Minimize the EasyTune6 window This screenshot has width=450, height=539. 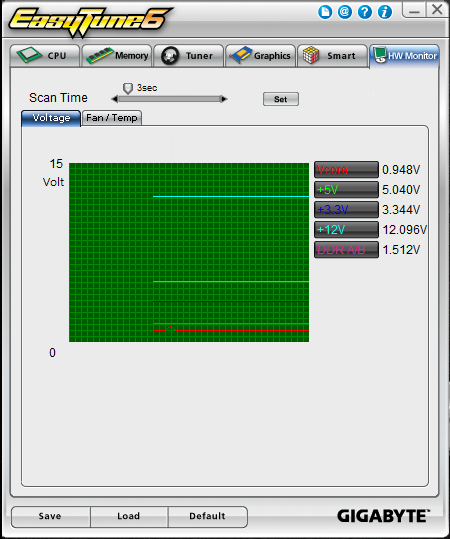(414, 10)
